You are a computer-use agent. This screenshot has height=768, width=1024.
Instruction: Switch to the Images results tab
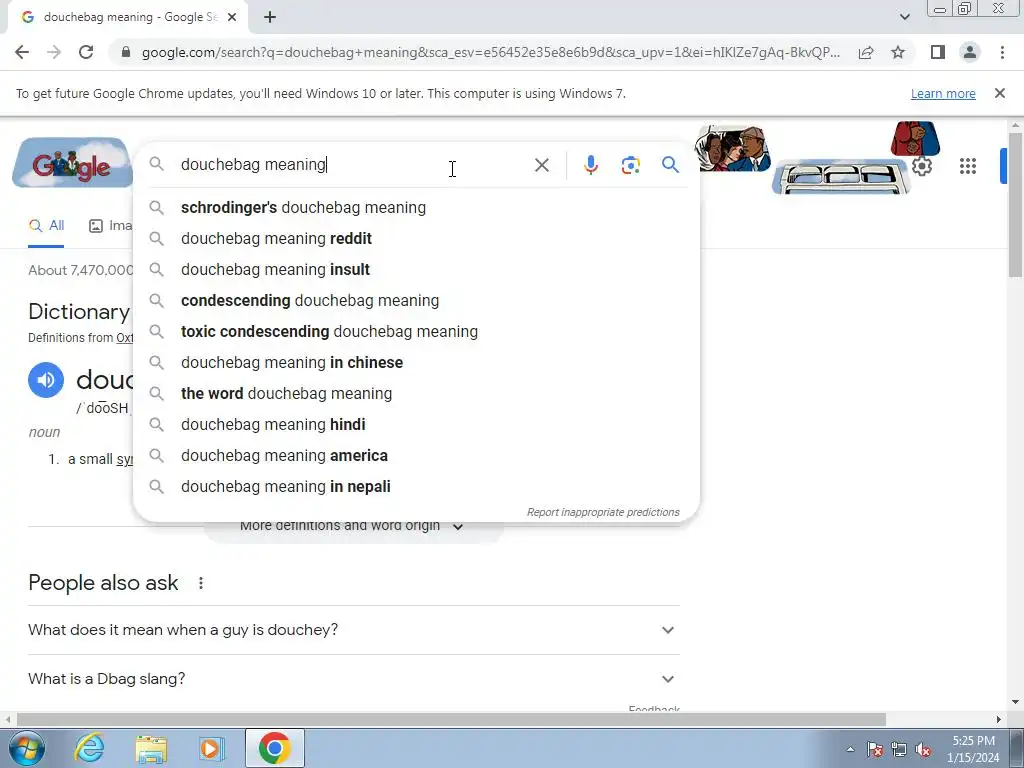point(111,226)
